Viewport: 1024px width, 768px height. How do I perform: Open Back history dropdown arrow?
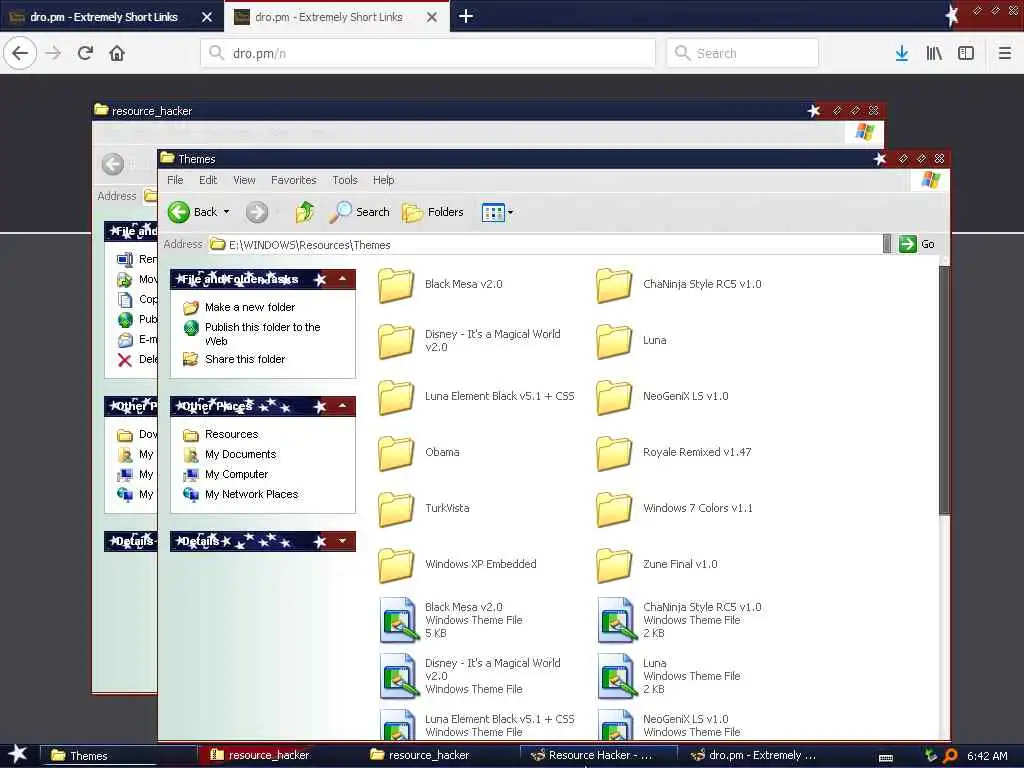[227, 212]
